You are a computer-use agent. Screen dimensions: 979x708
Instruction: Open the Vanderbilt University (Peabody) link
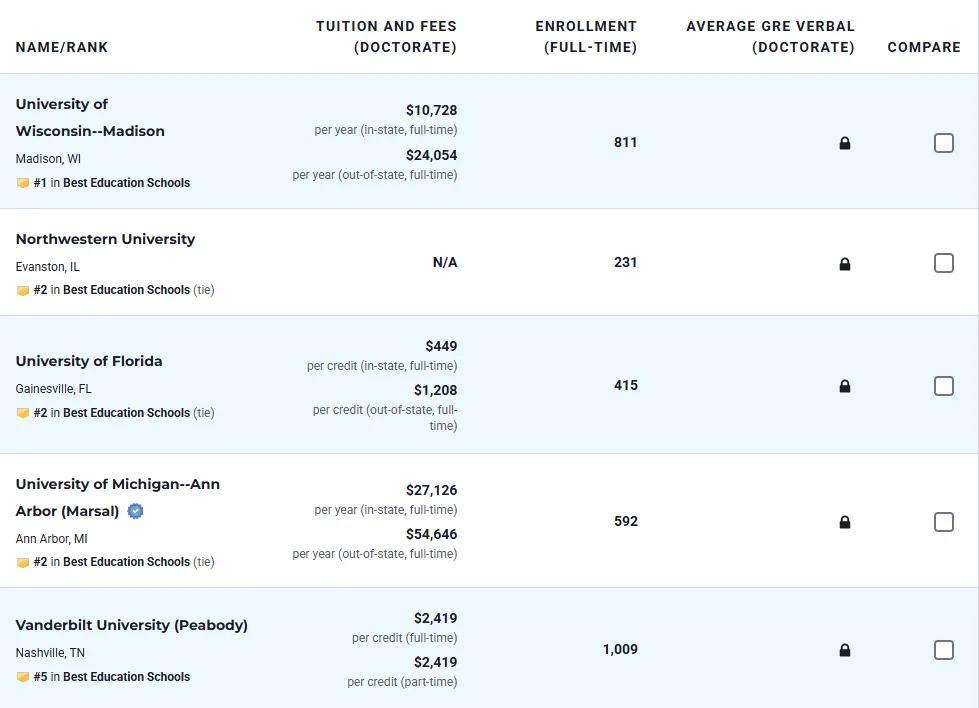pos(132,625)
